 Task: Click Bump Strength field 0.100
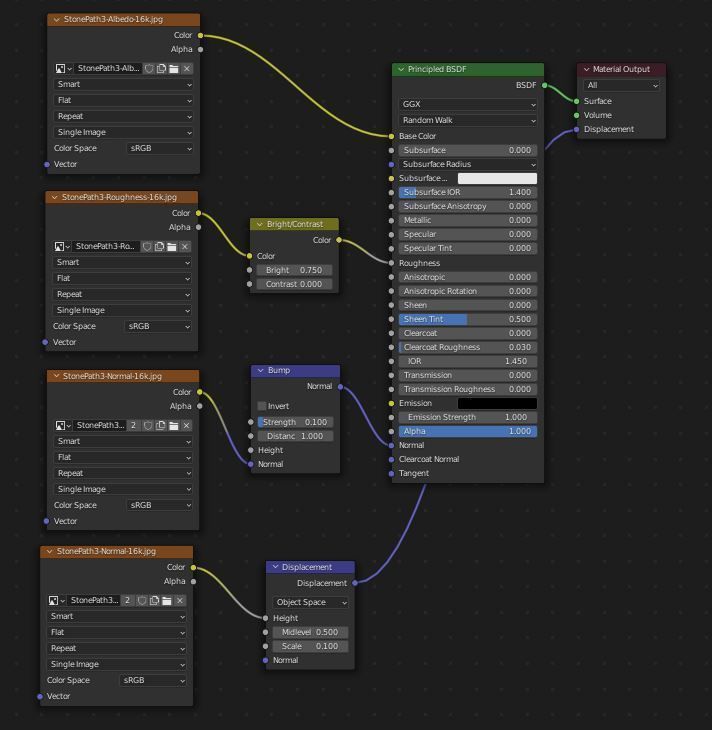click(x=295, y=422)
